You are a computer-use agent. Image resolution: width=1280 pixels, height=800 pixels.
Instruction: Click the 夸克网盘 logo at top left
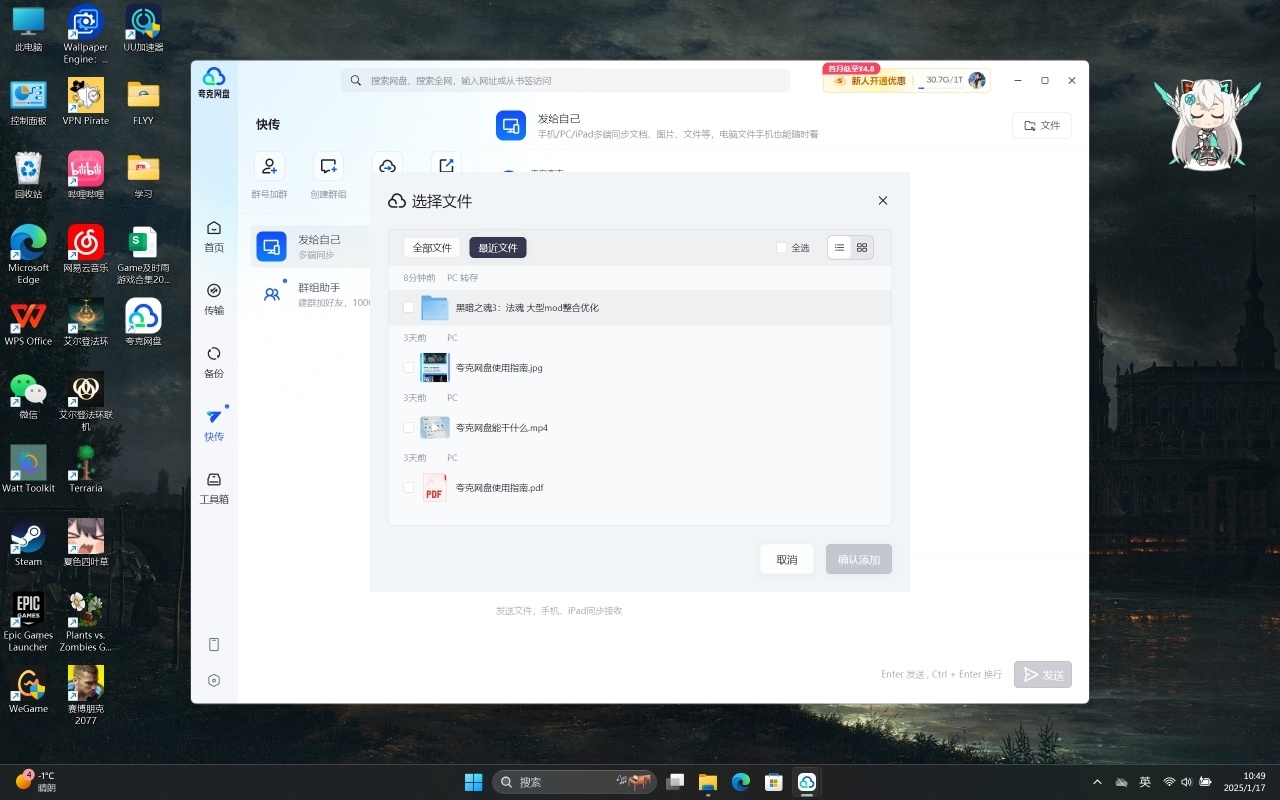click(214, 82)
